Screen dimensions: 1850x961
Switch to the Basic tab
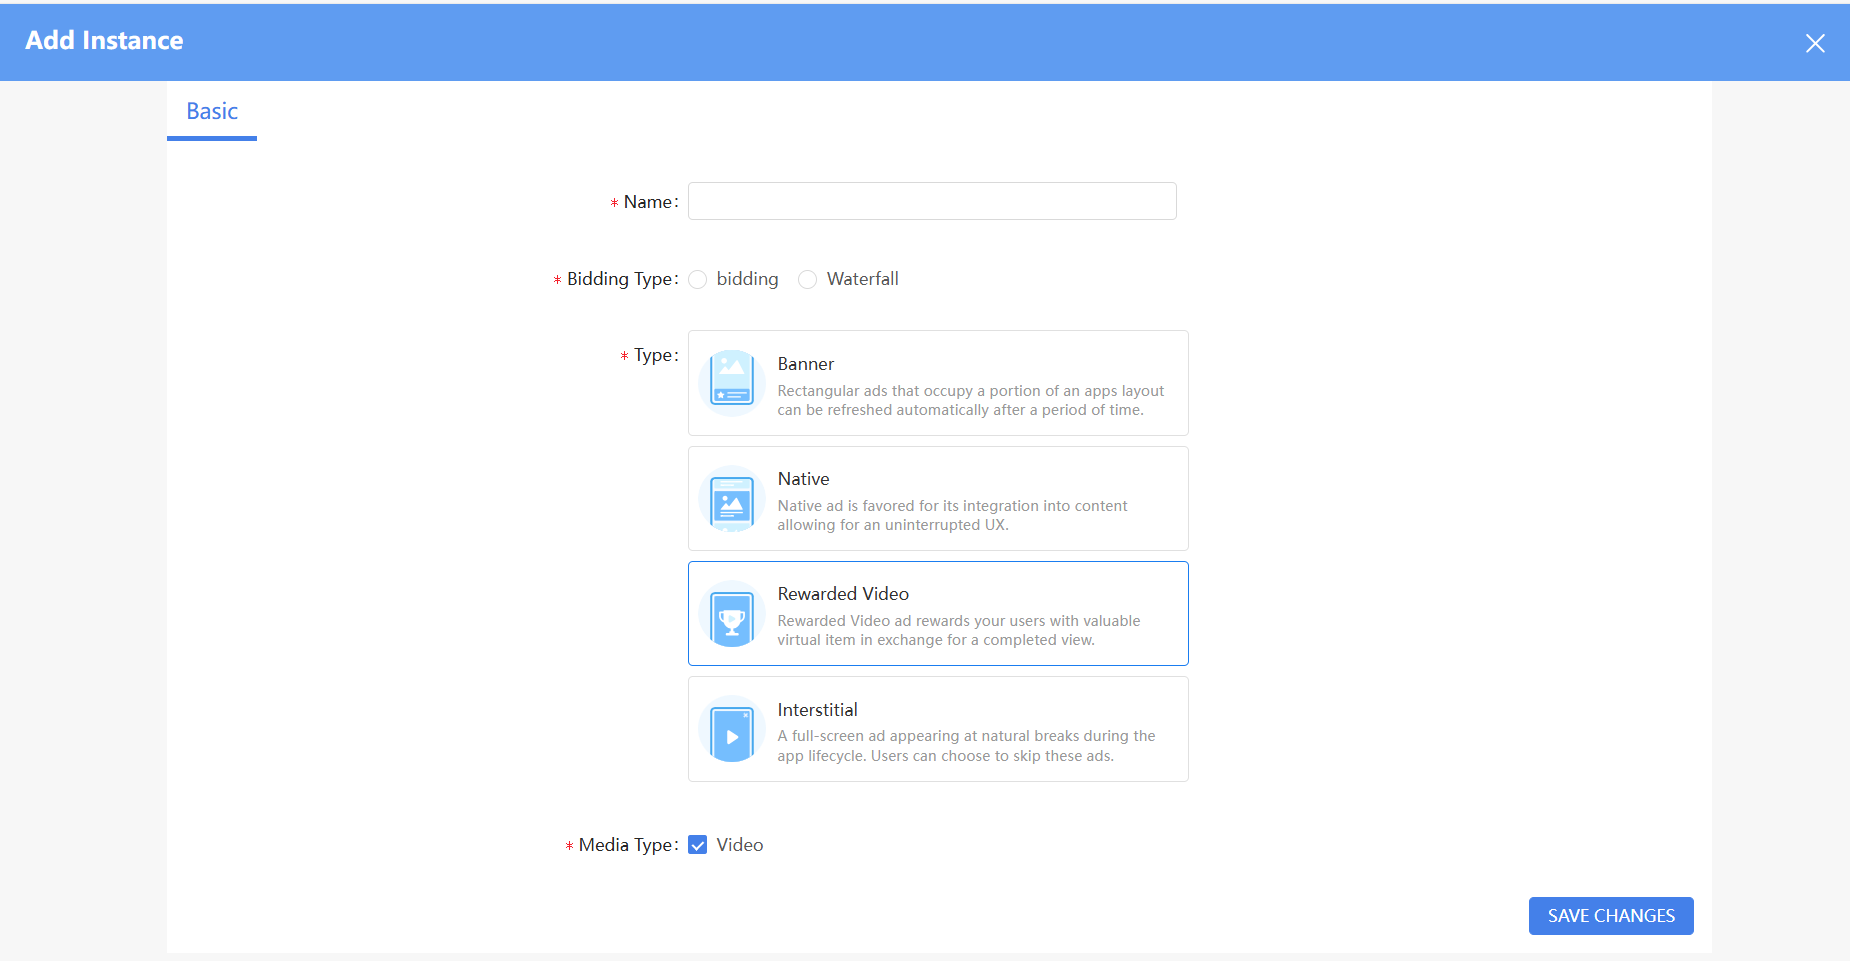point(211,111)
